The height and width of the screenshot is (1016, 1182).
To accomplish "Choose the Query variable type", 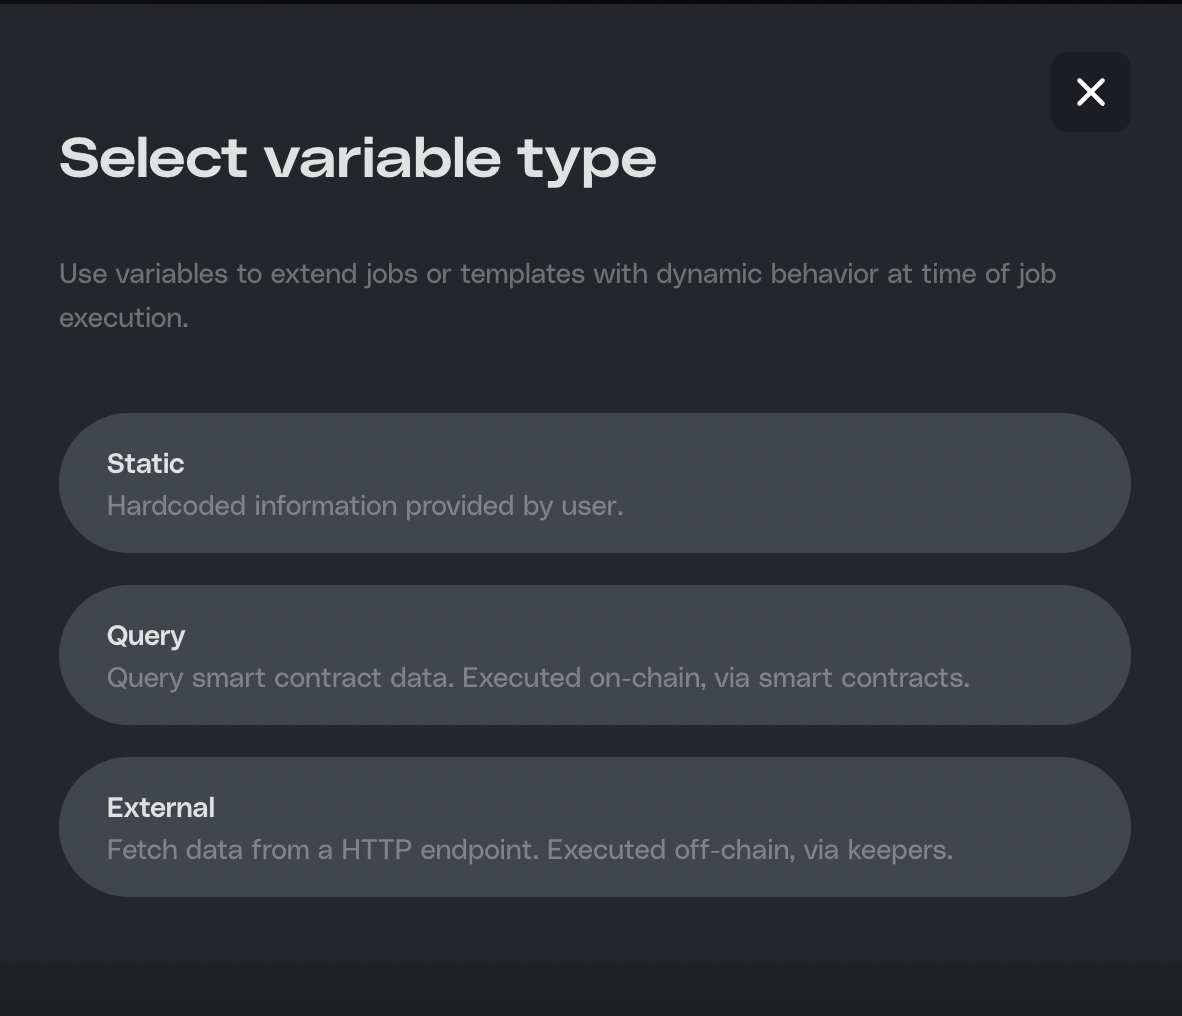I will [x=594, y=655].
